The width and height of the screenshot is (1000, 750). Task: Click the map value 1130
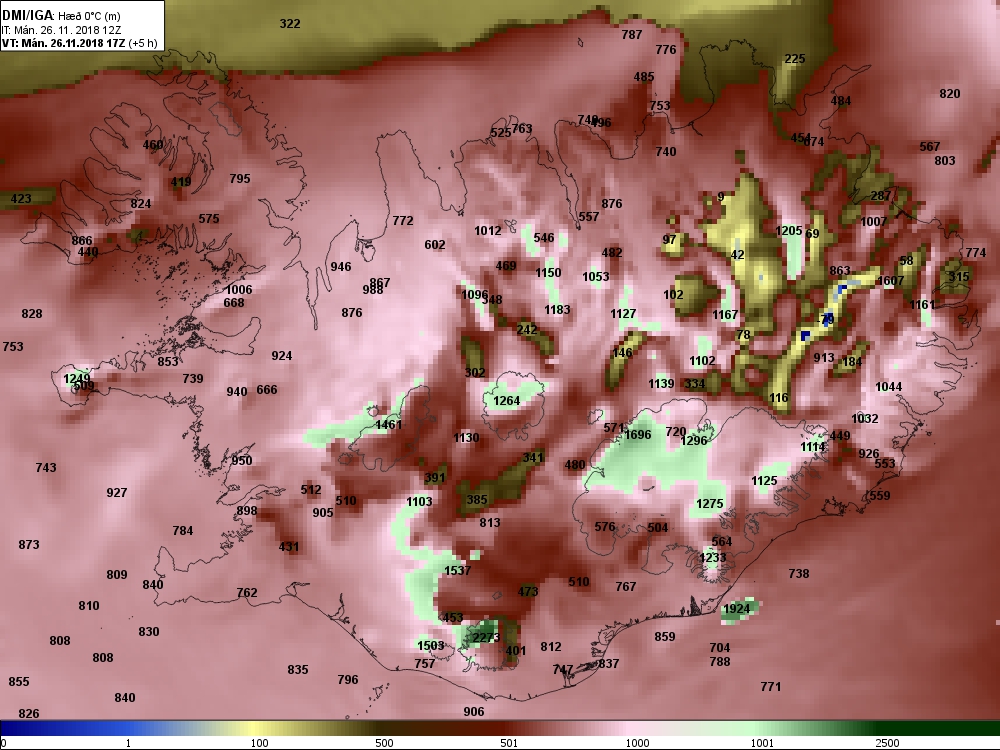pyautogui.click(x=466, y=438)
